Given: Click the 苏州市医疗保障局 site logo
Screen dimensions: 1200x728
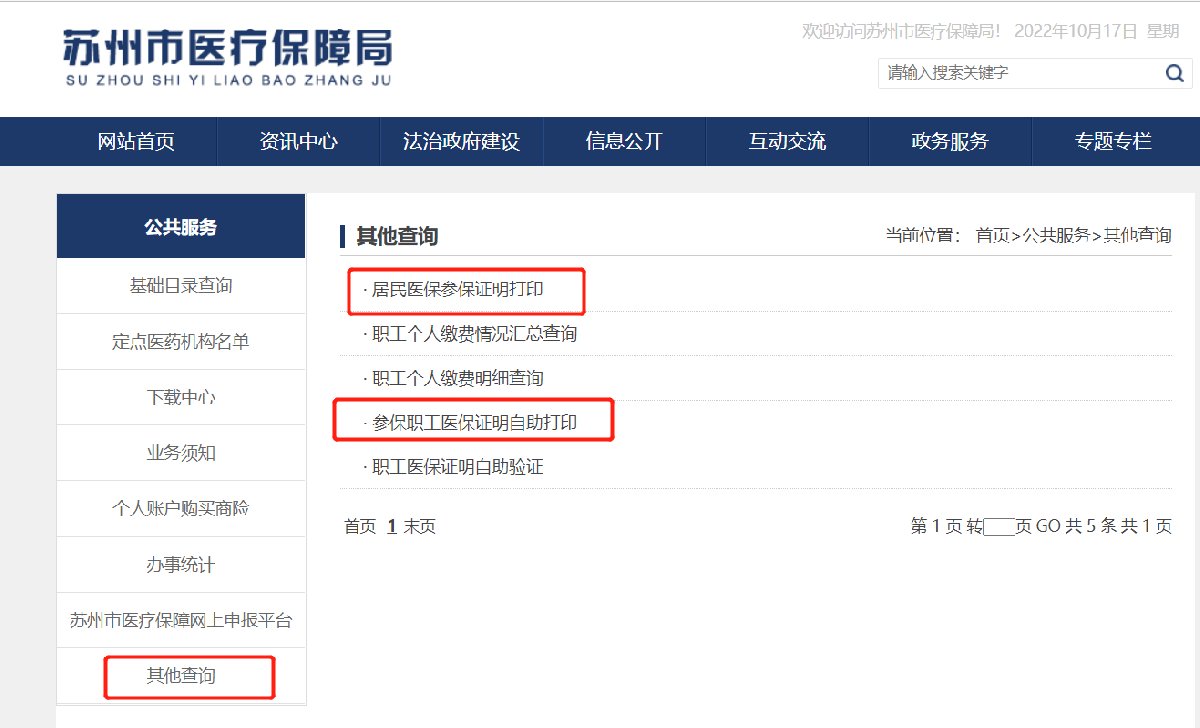Looking at the screenshot, I should click(227, 57).
